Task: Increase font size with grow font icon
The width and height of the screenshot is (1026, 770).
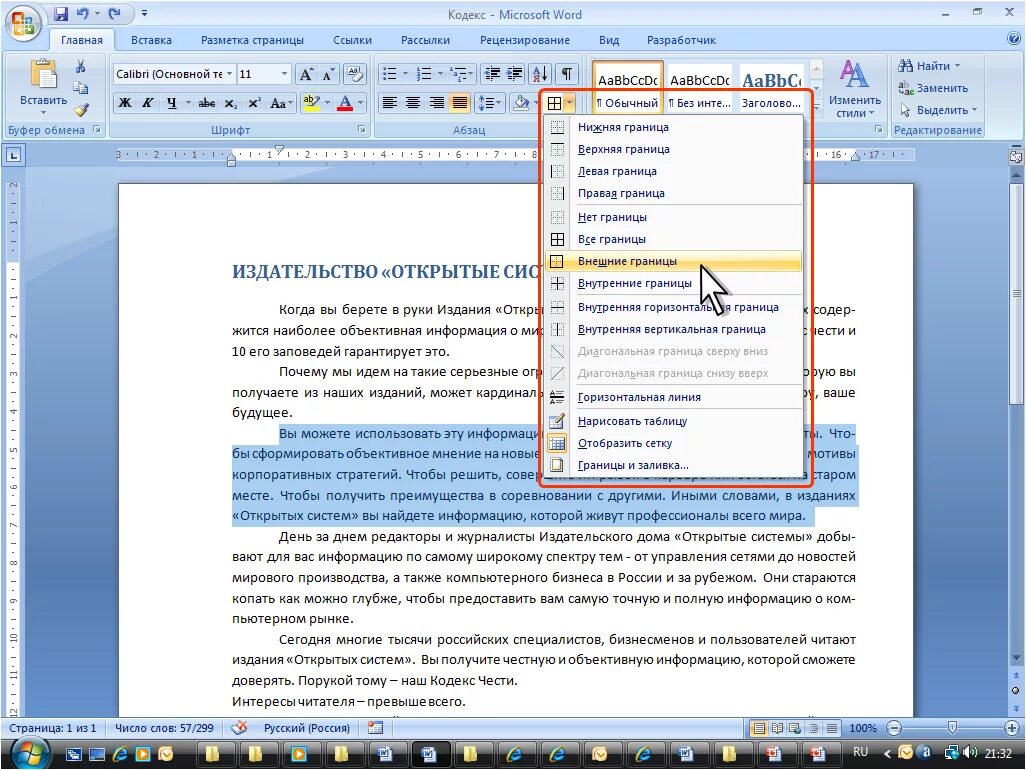Action: point(306,74)
